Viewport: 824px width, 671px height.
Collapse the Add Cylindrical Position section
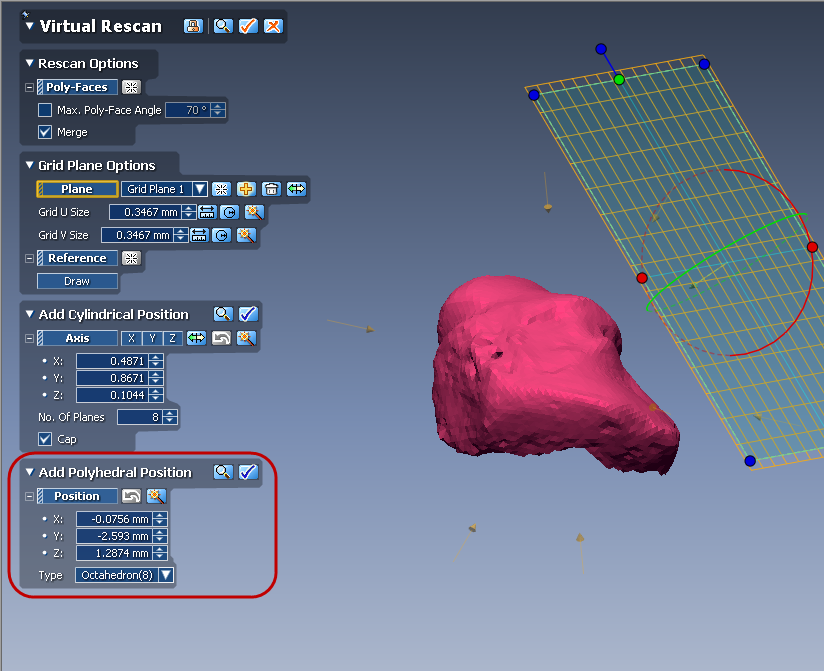point(29,314)
